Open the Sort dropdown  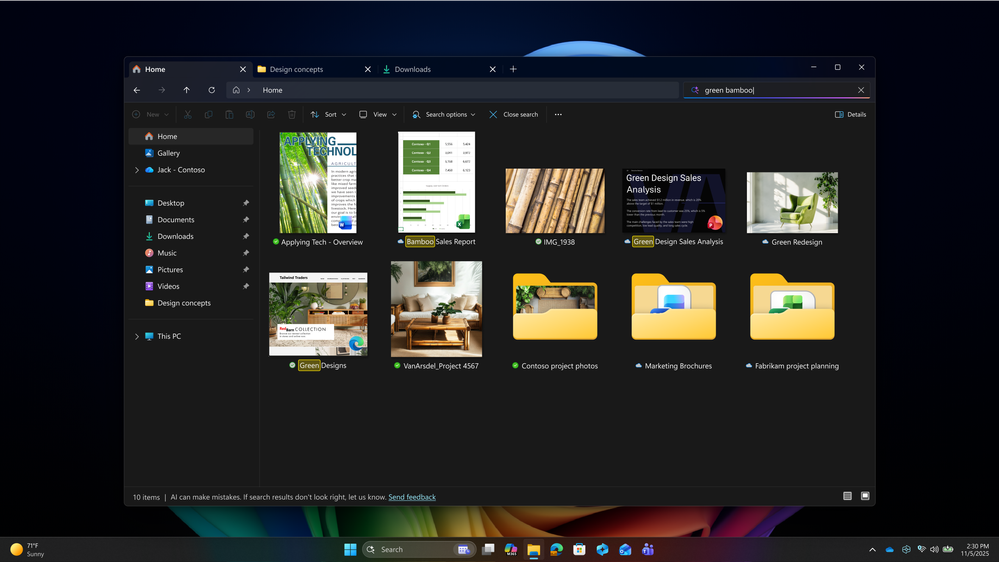pos(328,115)
